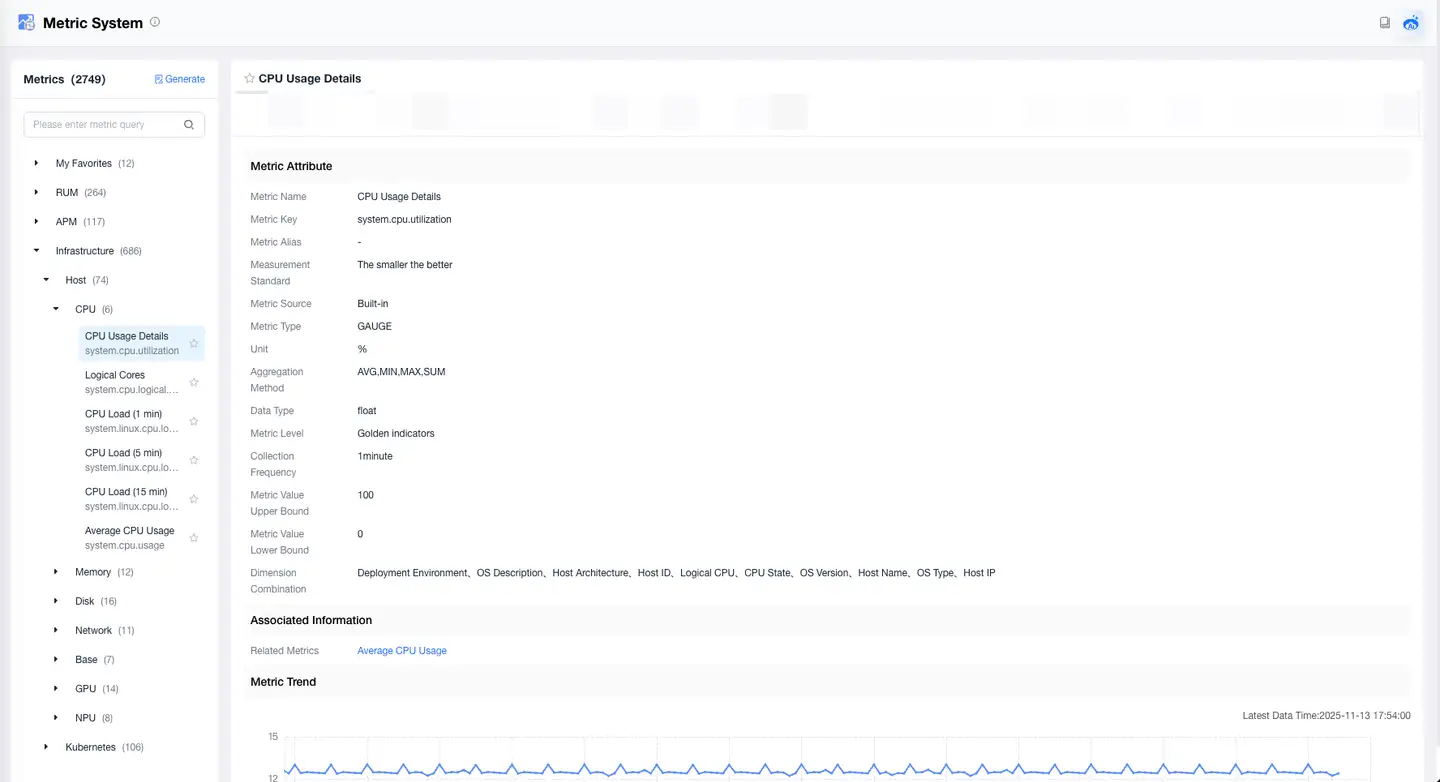Collapse the Infrastructure tree node

pos(37,251)
